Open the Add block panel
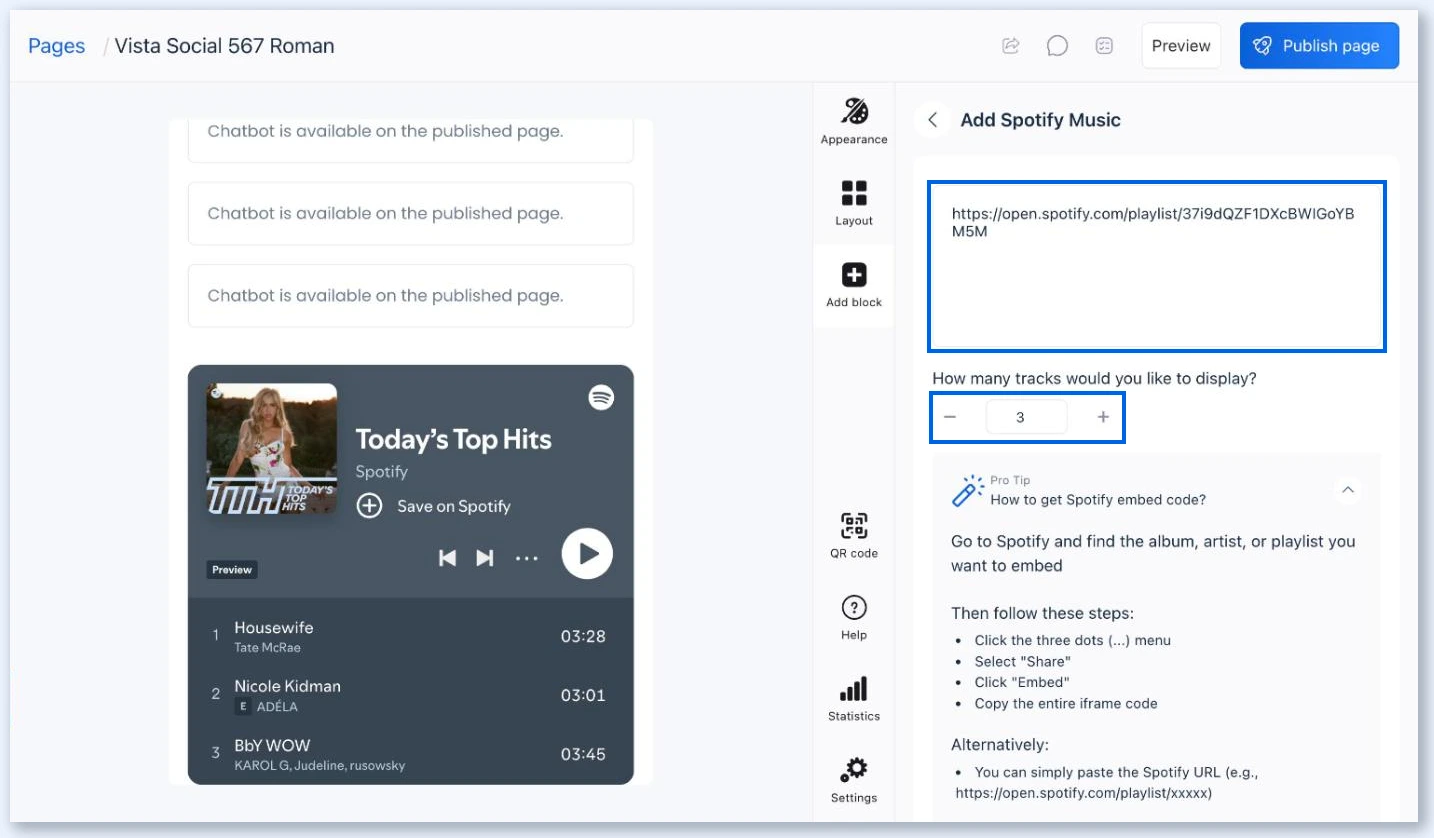Image resolution: width=1434 pixels, height=838 pixels. 854,285
